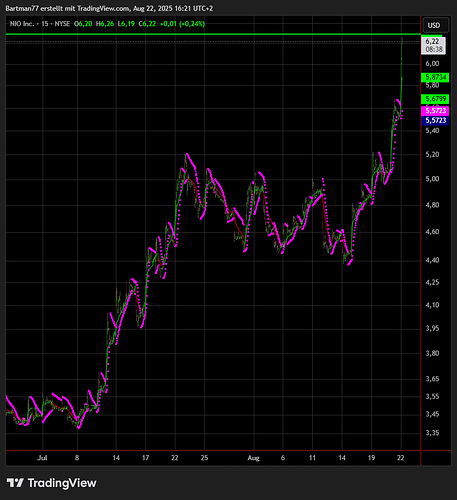Click the 3,80 price axis label

click(x=432, y=353)
